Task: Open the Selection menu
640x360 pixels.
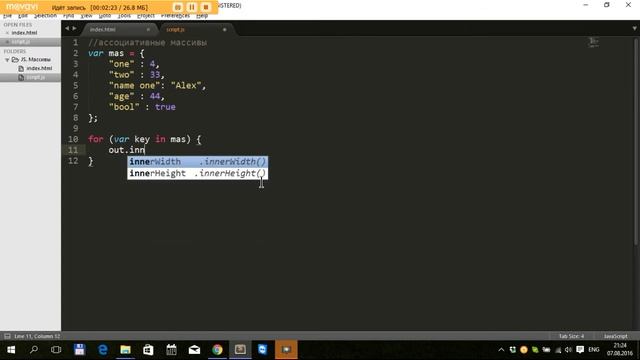Action: coord(45,16)
